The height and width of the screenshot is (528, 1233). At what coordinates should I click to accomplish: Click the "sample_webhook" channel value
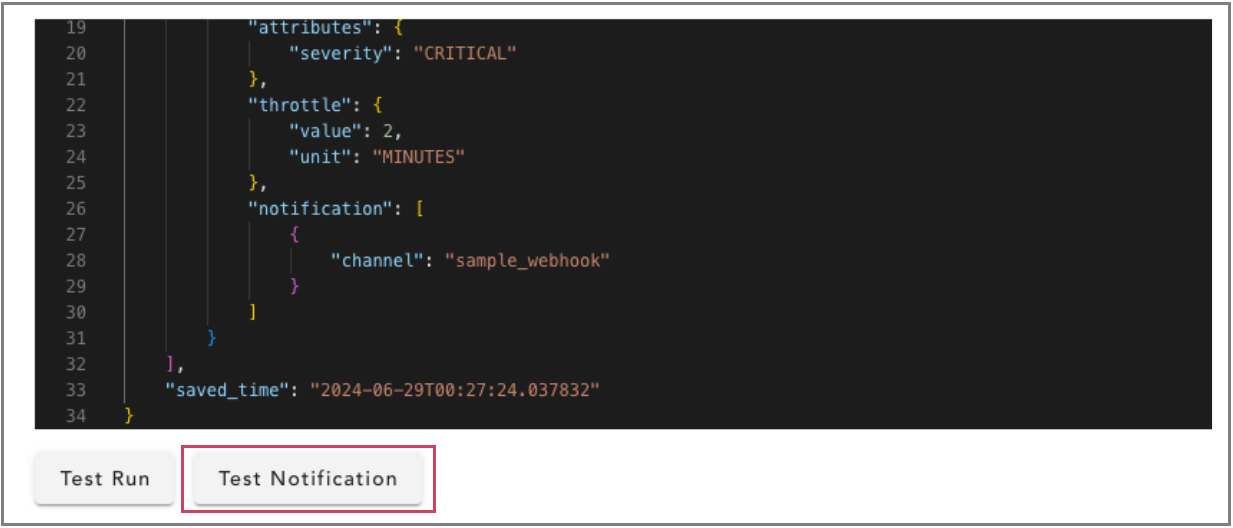(x=527, y=261)
